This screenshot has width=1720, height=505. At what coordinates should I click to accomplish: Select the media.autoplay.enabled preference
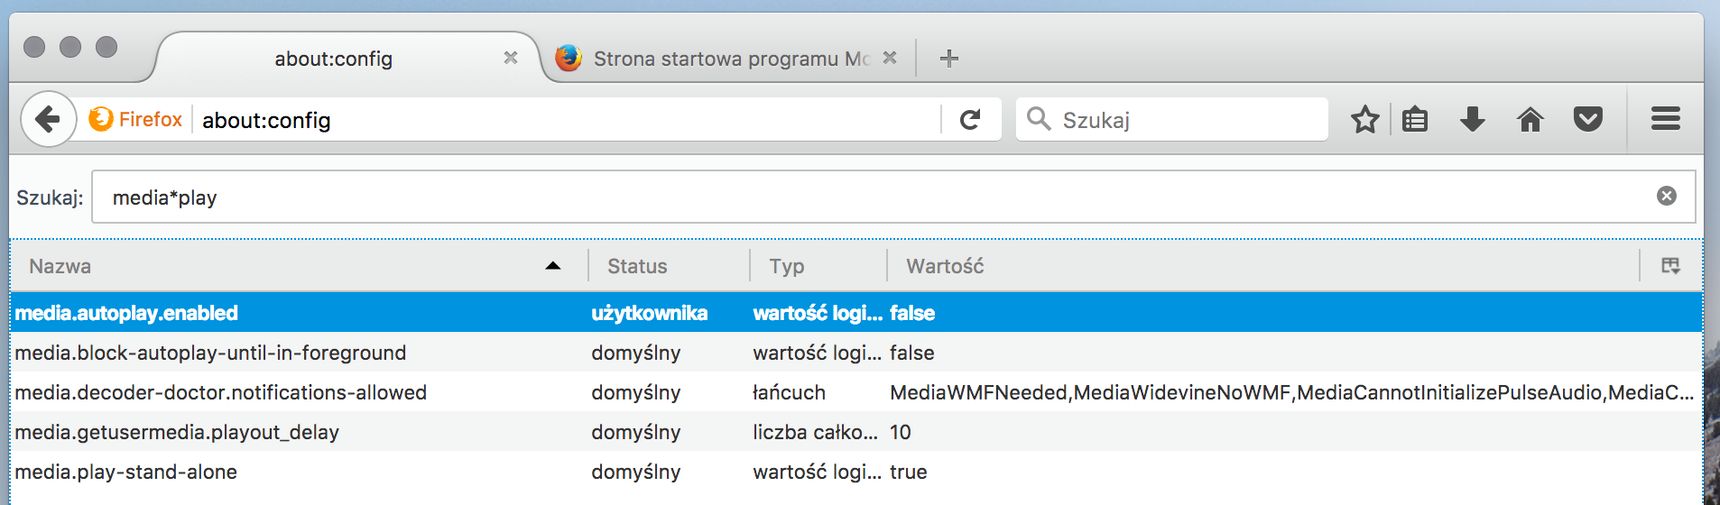(856, 313)
